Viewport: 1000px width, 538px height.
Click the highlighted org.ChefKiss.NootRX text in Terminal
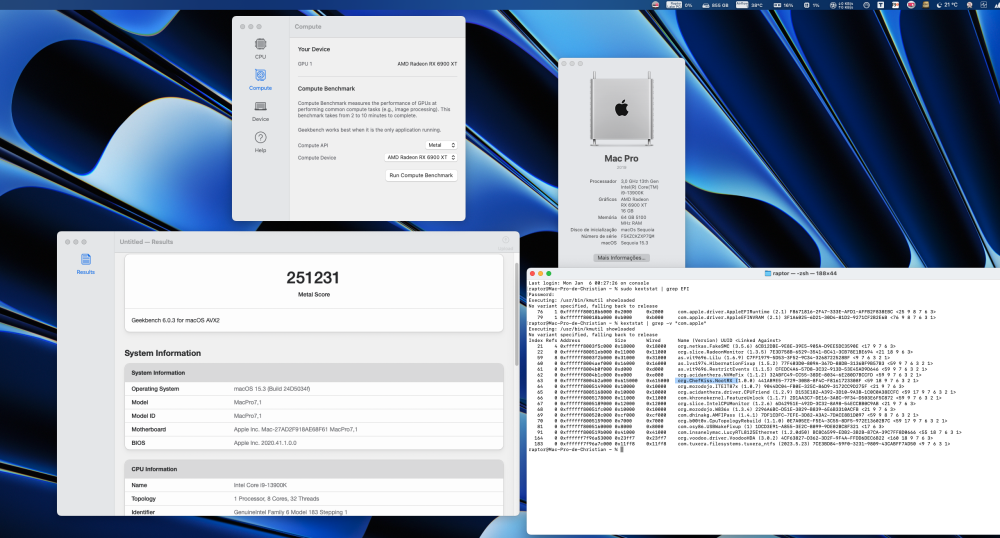(x=705, y=381)
